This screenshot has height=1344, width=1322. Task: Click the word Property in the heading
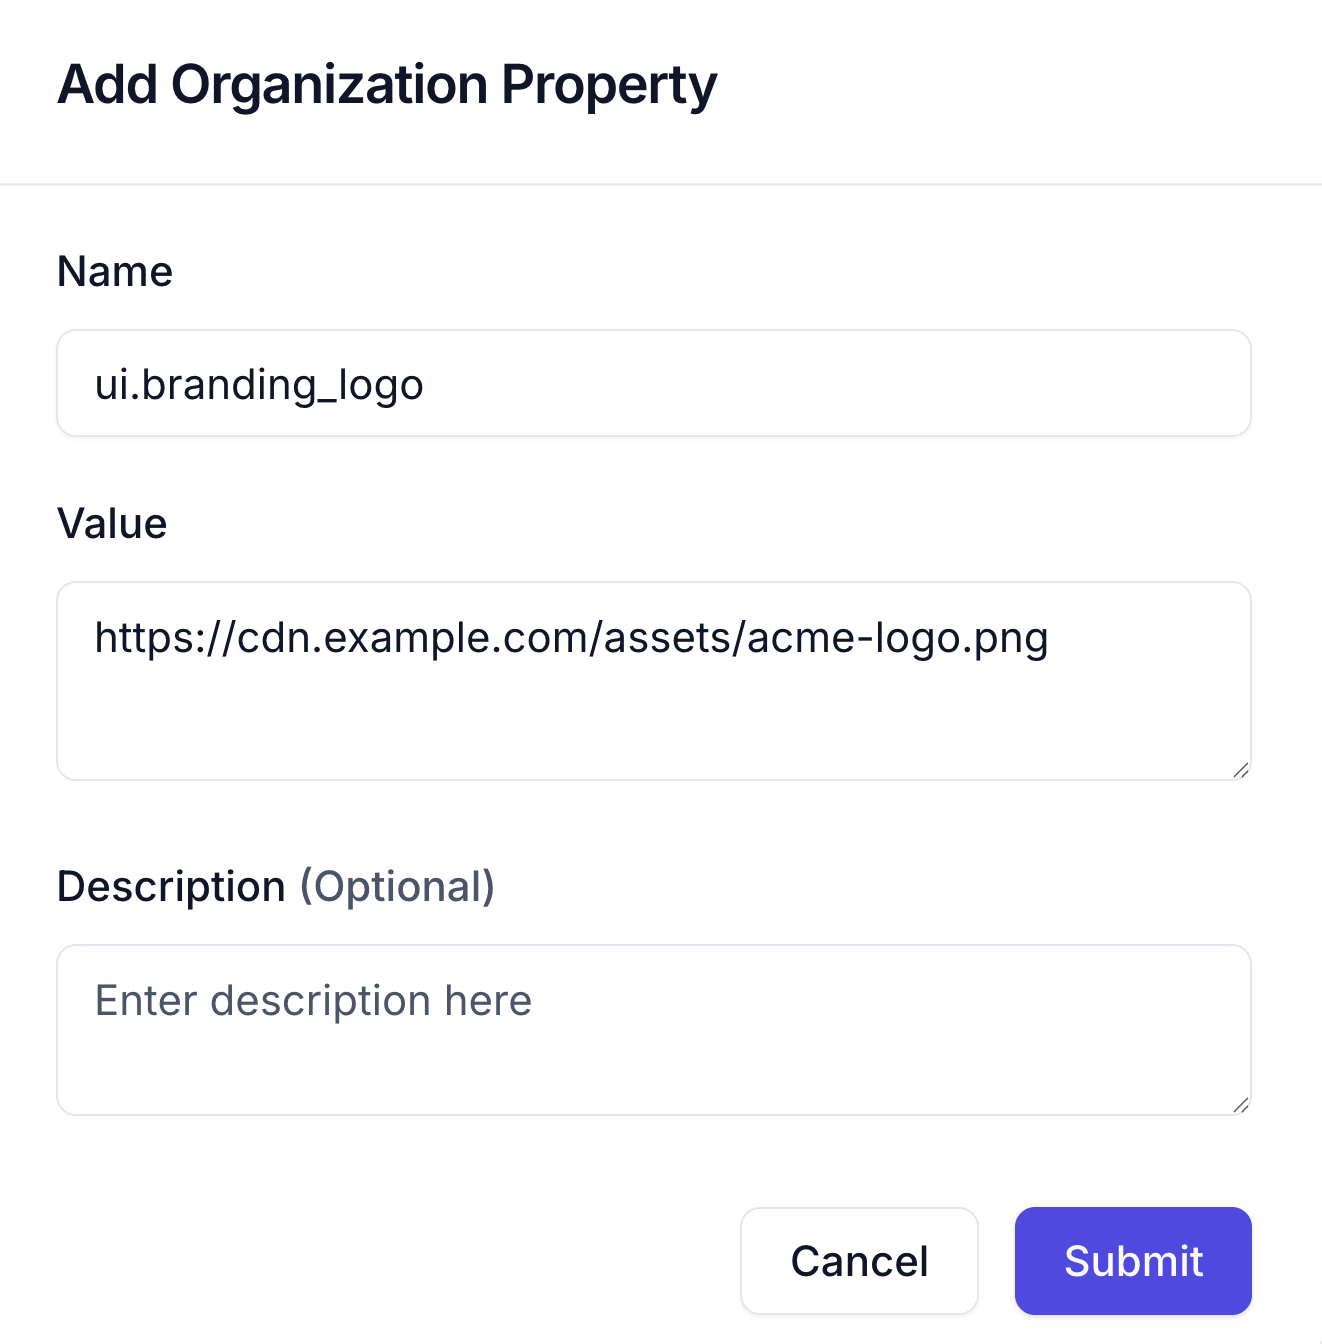tap(609, 85)
